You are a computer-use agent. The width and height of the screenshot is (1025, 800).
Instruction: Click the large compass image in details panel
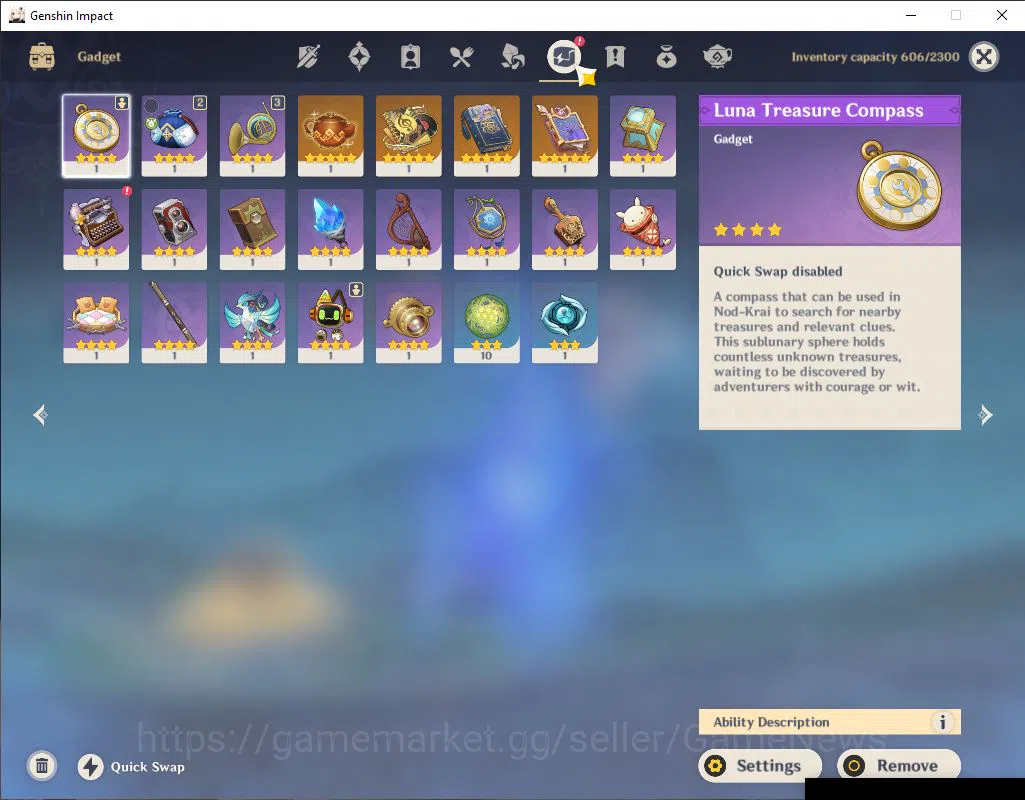tap(900, 185)
